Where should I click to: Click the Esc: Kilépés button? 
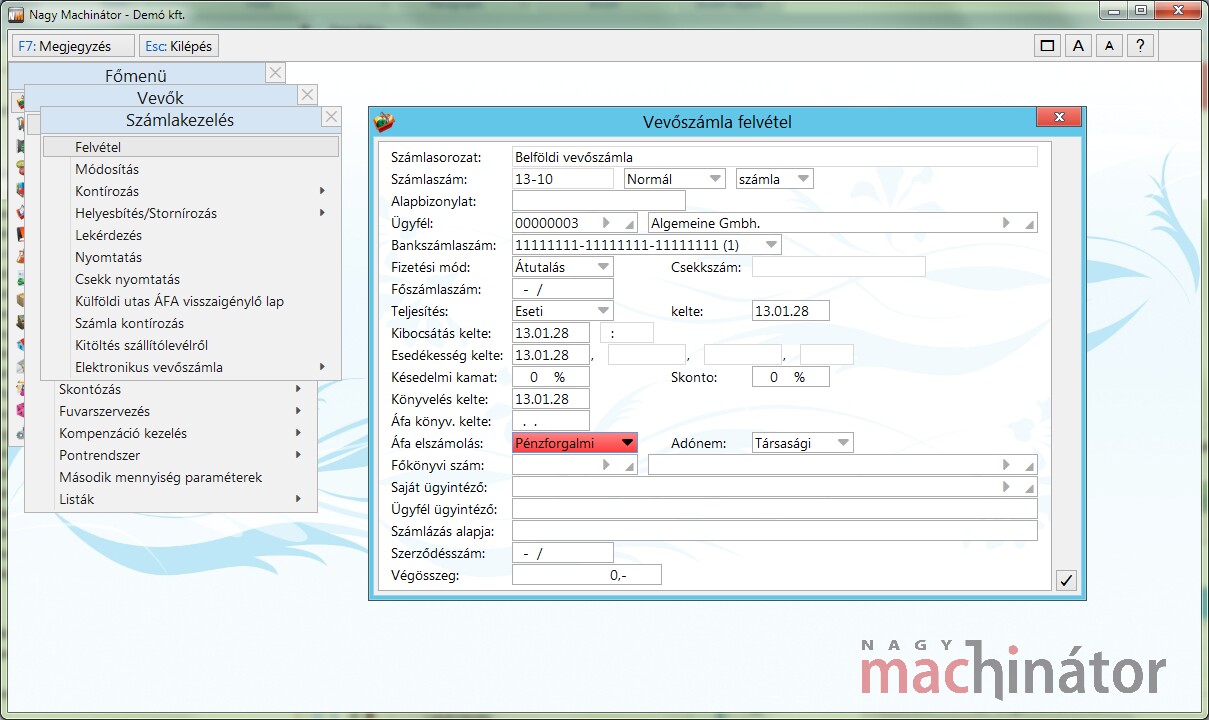point(179,46)
